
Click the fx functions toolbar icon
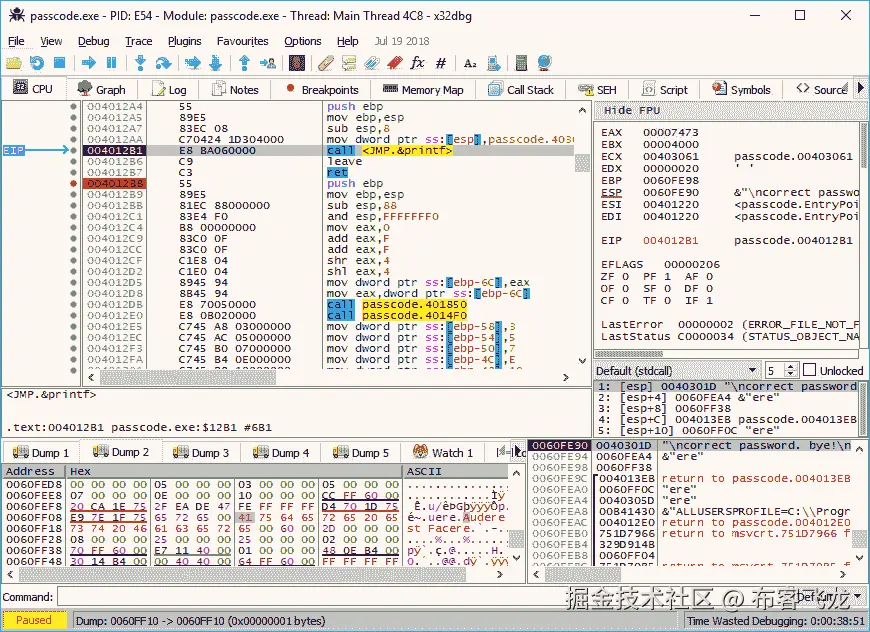417,63
